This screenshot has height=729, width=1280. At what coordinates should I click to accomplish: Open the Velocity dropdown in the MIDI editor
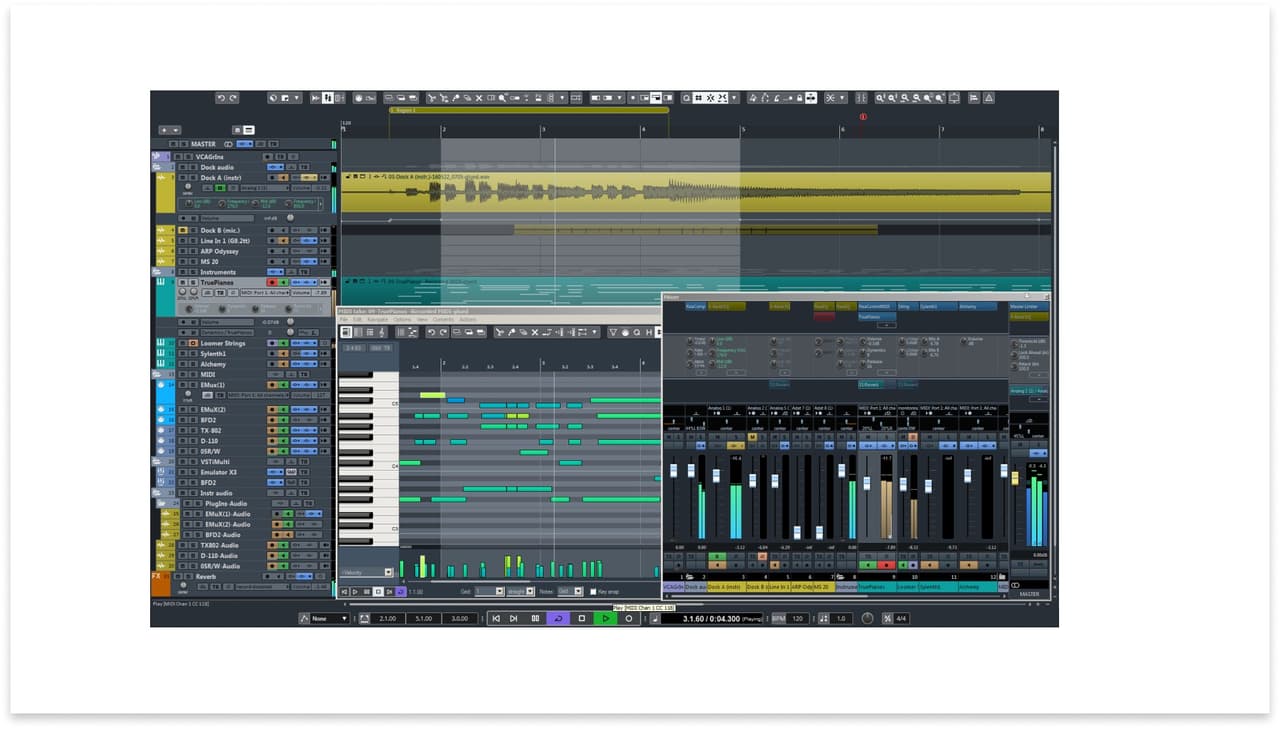tap(390, 572)
